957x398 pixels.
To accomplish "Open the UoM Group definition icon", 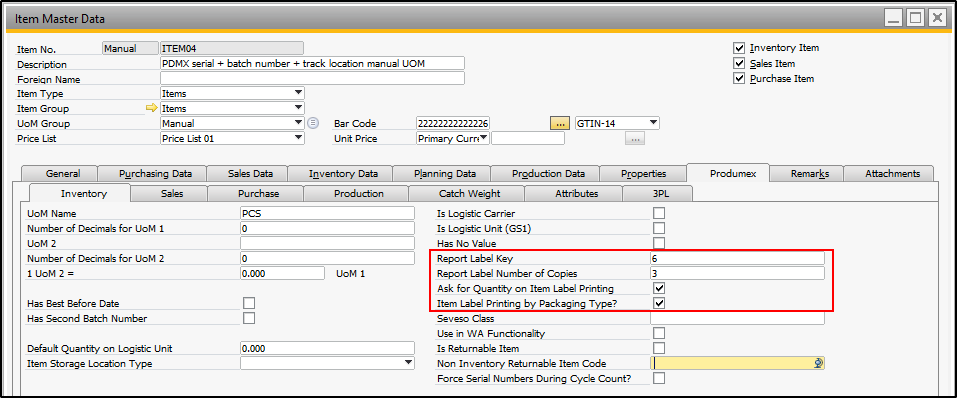I will pos(313,123).
